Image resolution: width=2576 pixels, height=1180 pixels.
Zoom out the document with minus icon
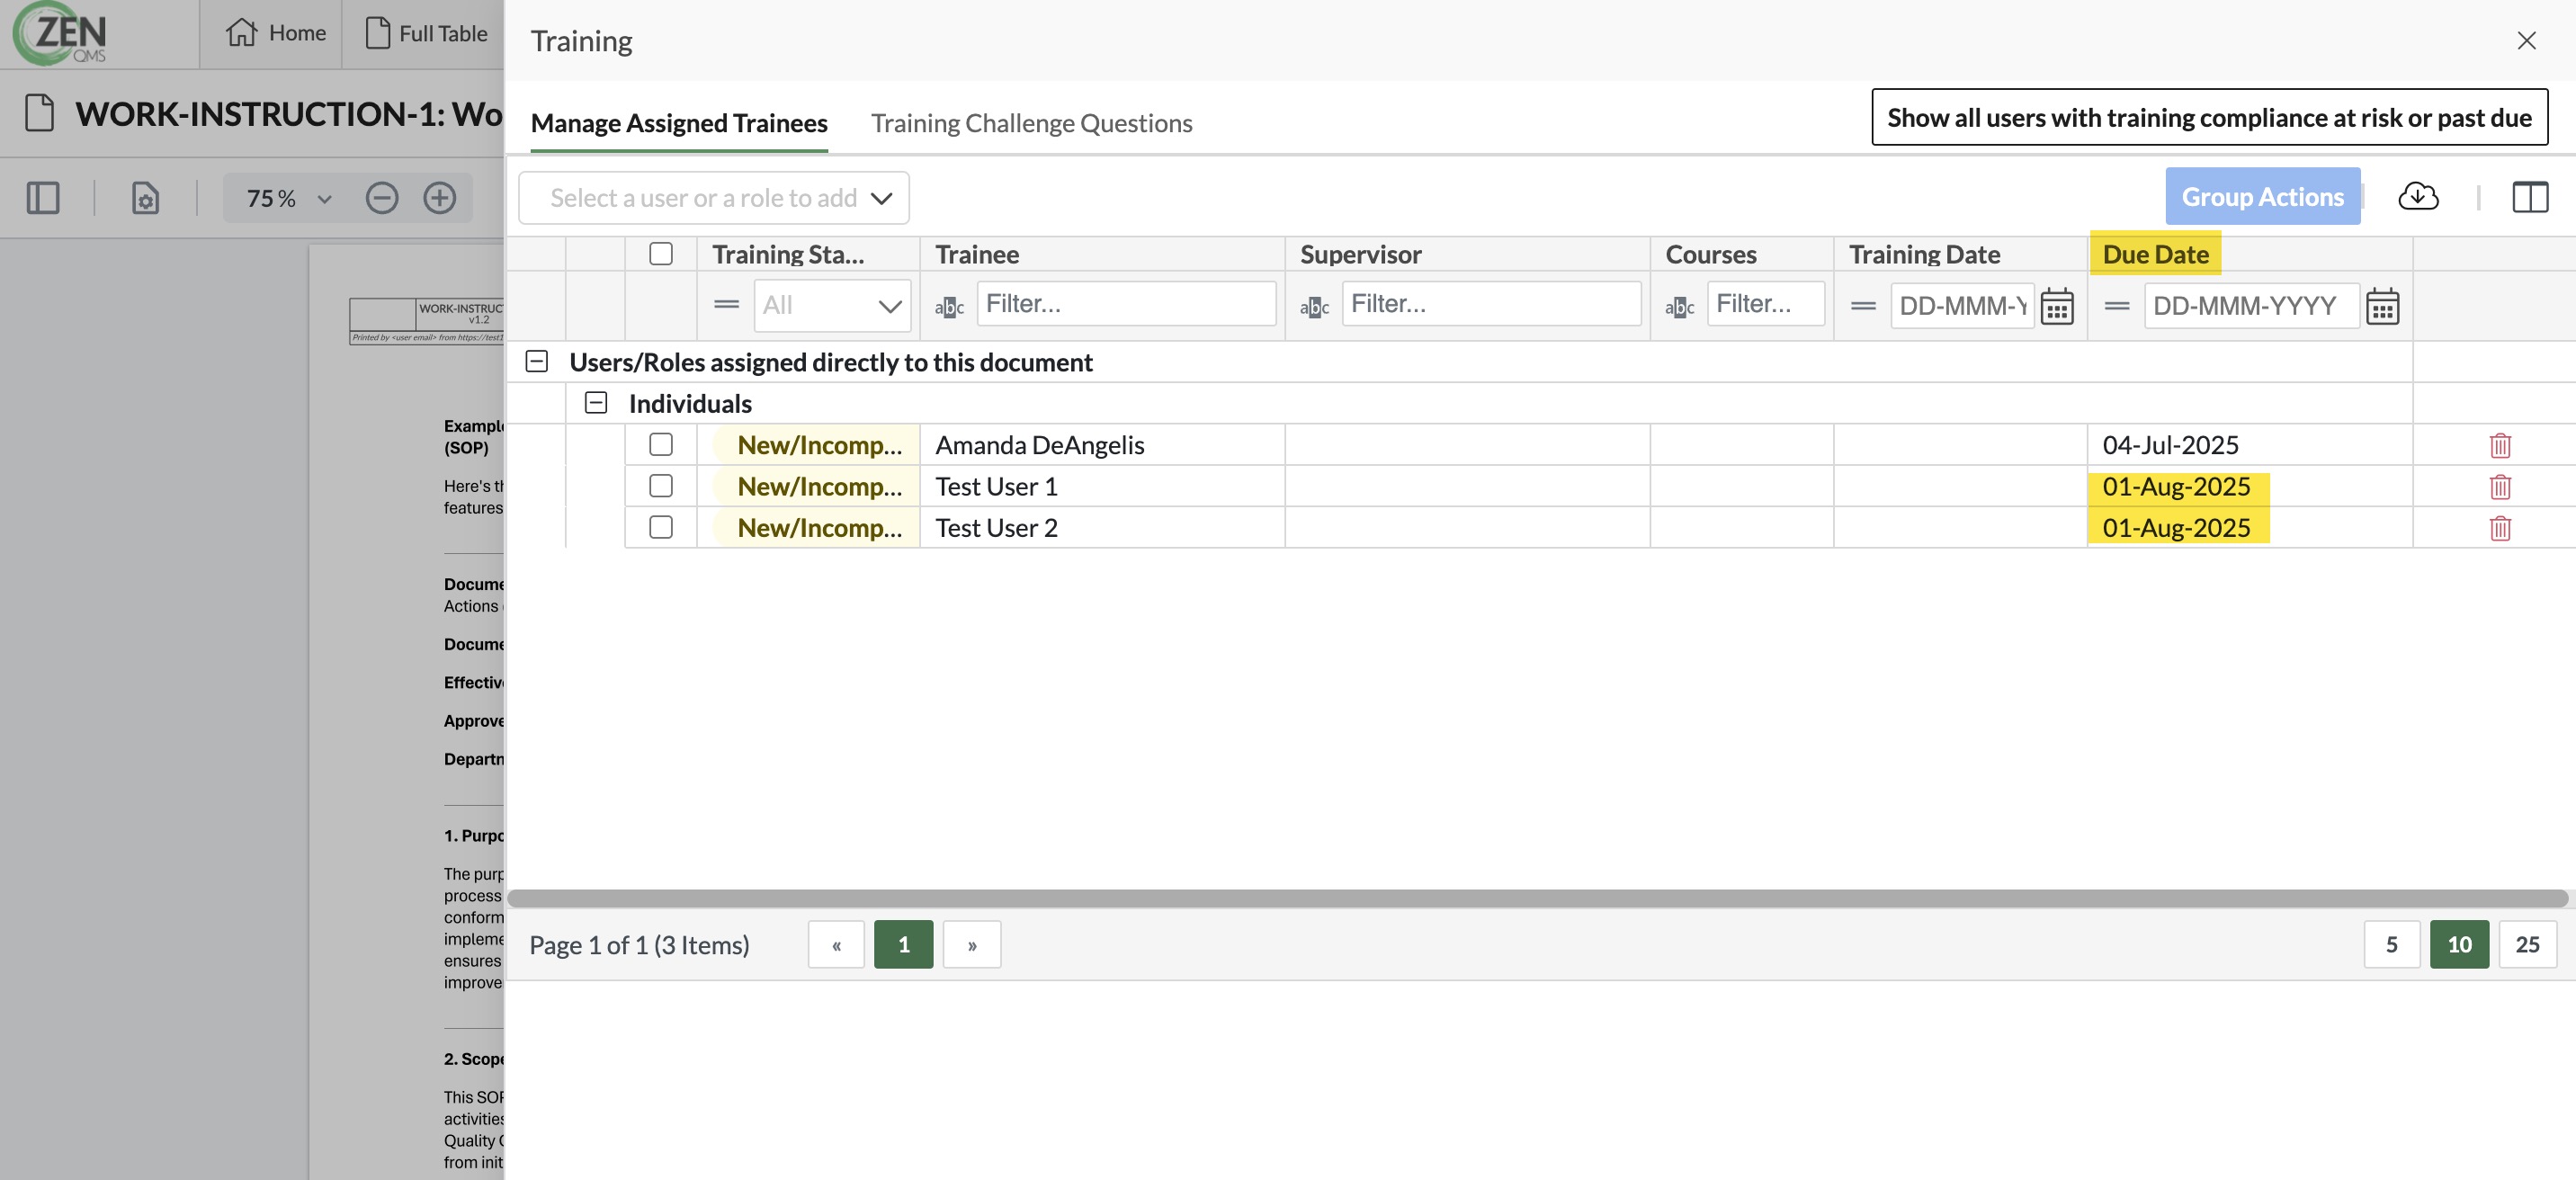click(382, 198)
